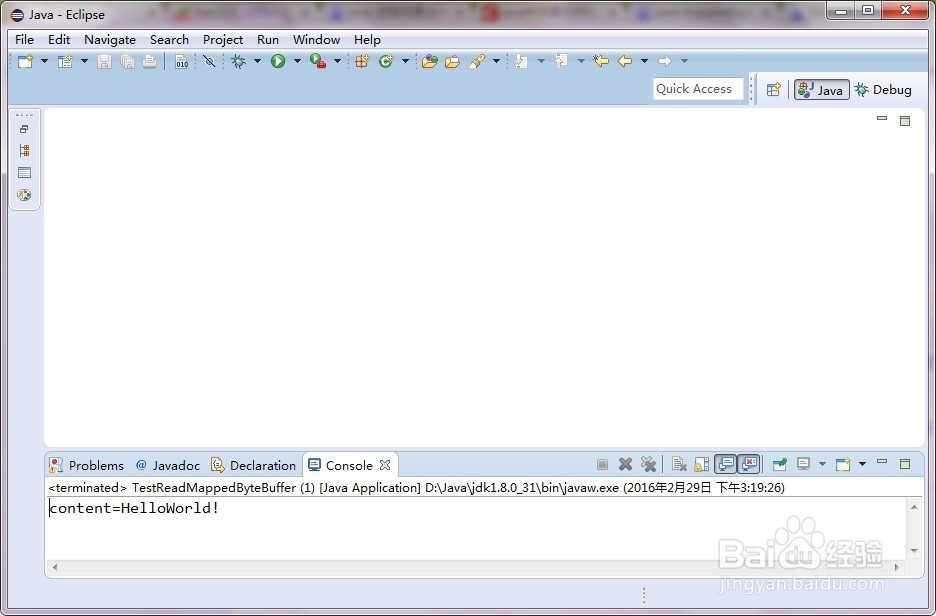The width and height of the screenshot is (936, 616).
Task: Minimize the editor area
Action: pyautogui.click(x=882, y=118)
